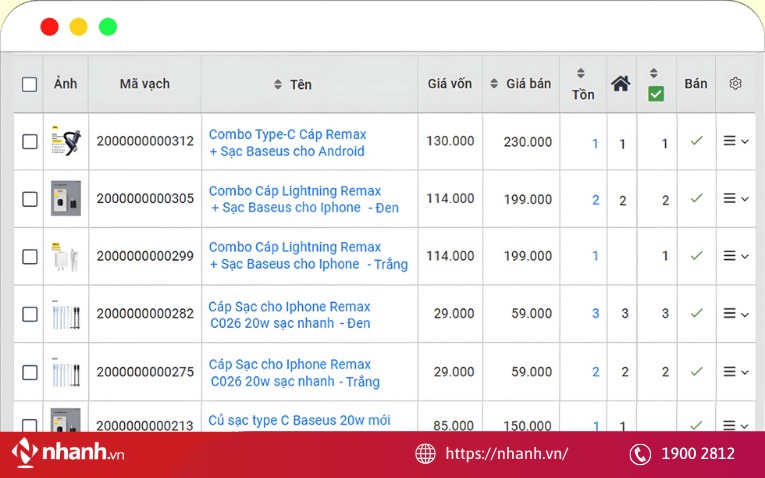The height and width of the screenshot is (478, 765).
Task: Click the green macOS window button
Action: 108,27
